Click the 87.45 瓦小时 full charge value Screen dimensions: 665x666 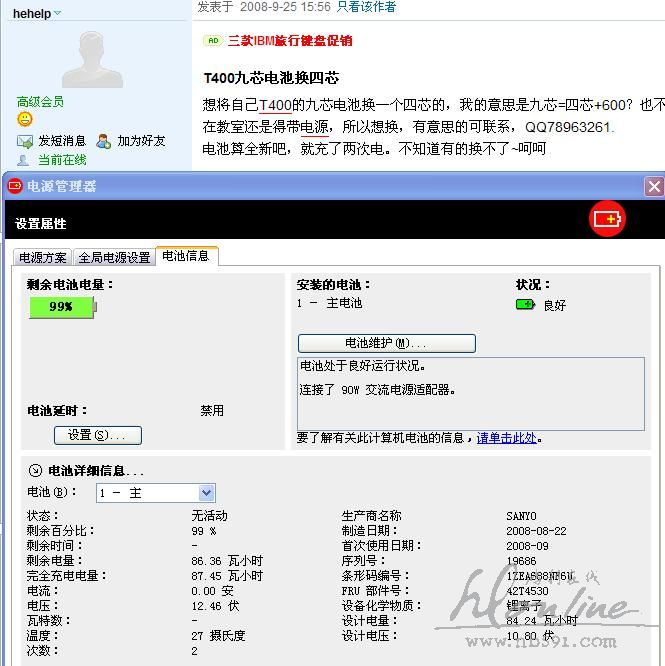[x=227, y=576]
